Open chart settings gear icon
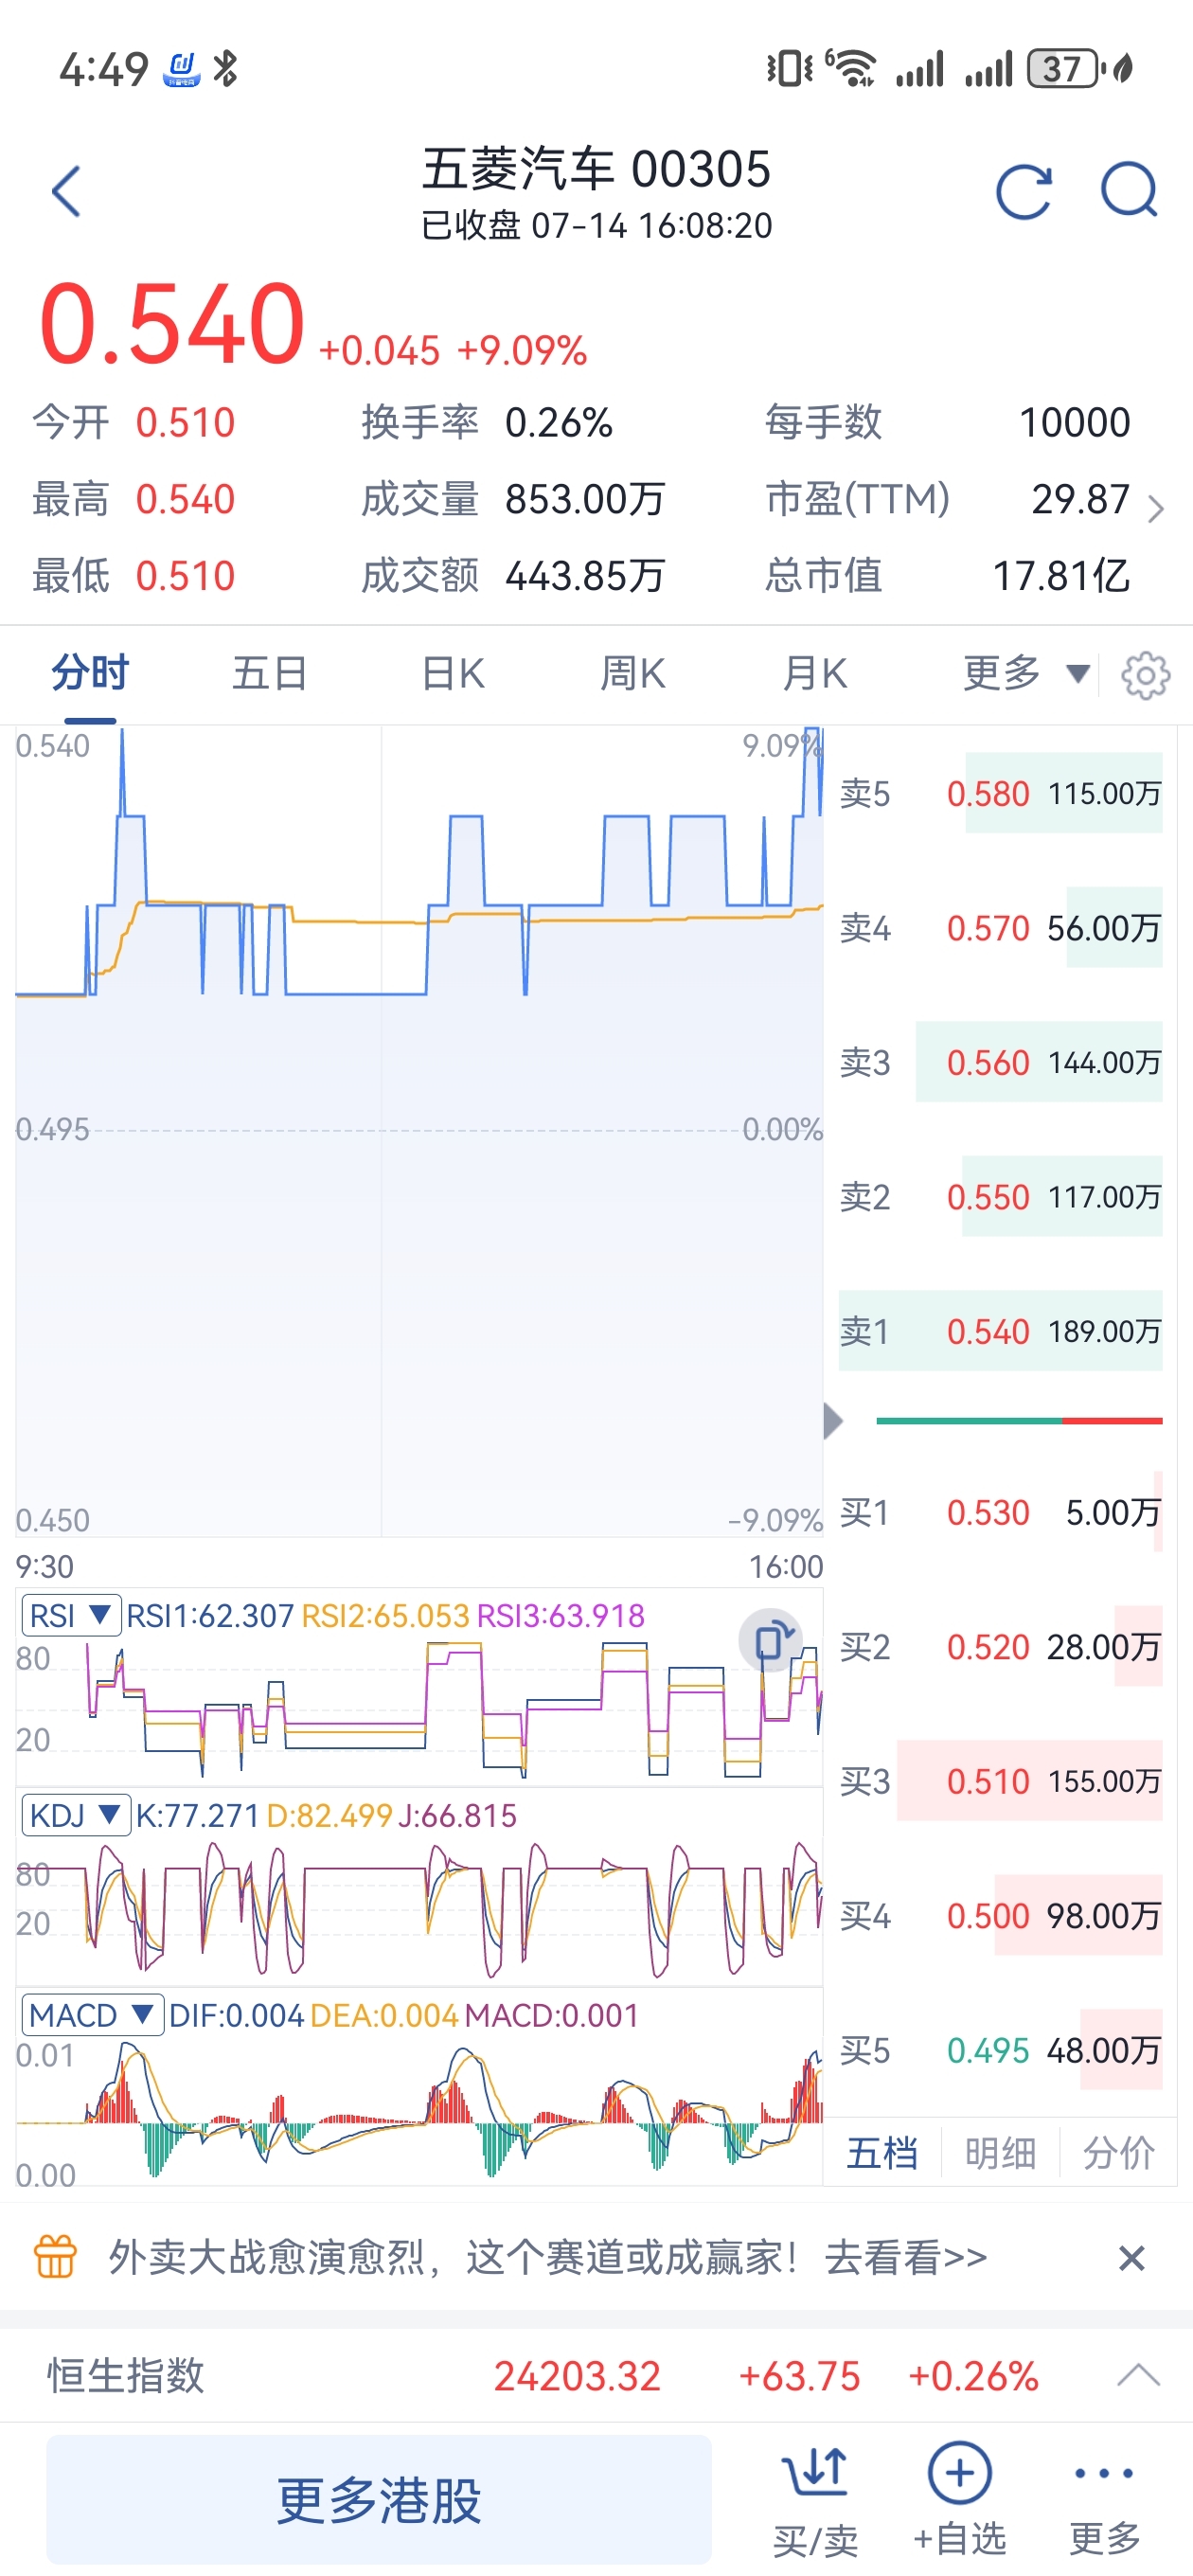Image resolution: width=1193 pixels, height=2576 pixels. (1146, 676)
